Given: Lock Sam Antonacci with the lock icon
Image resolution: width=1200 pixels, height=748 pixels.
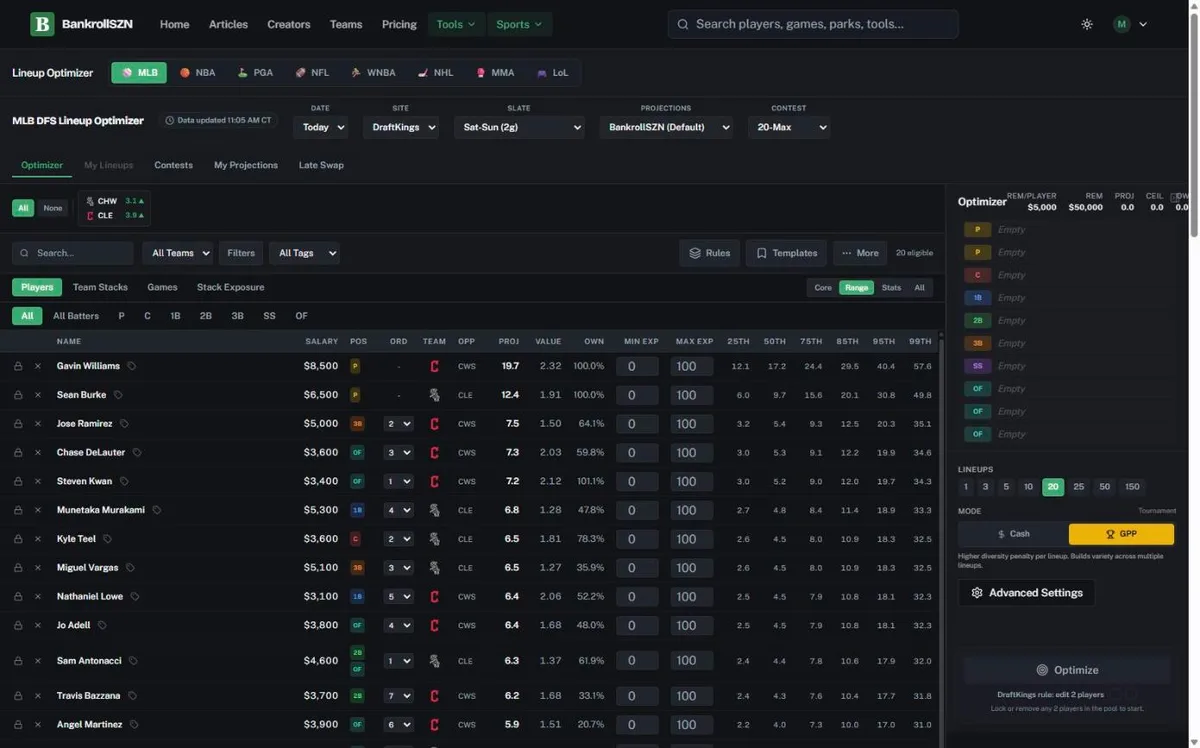Looking at the screenshot, I should (x=18, y=661).
